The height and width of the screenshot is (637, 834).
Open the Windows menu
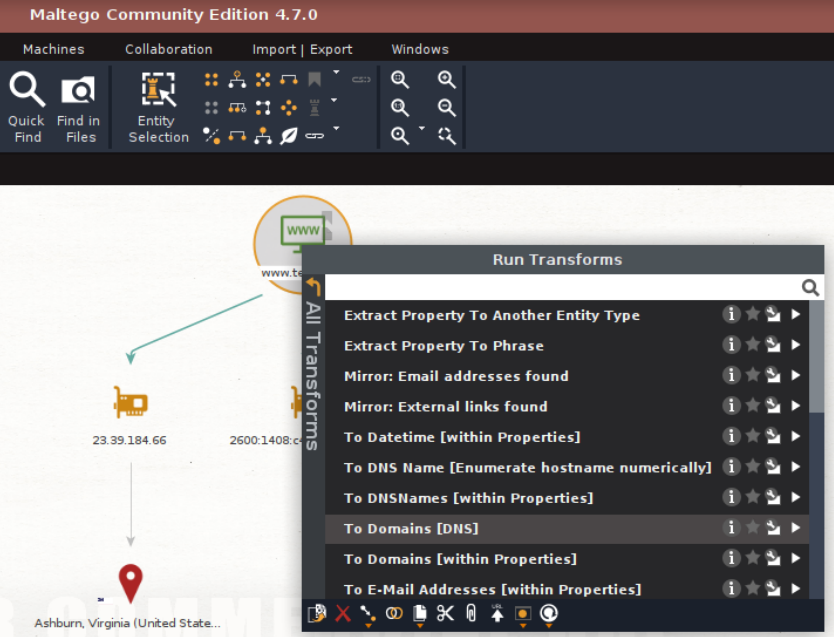420,49
